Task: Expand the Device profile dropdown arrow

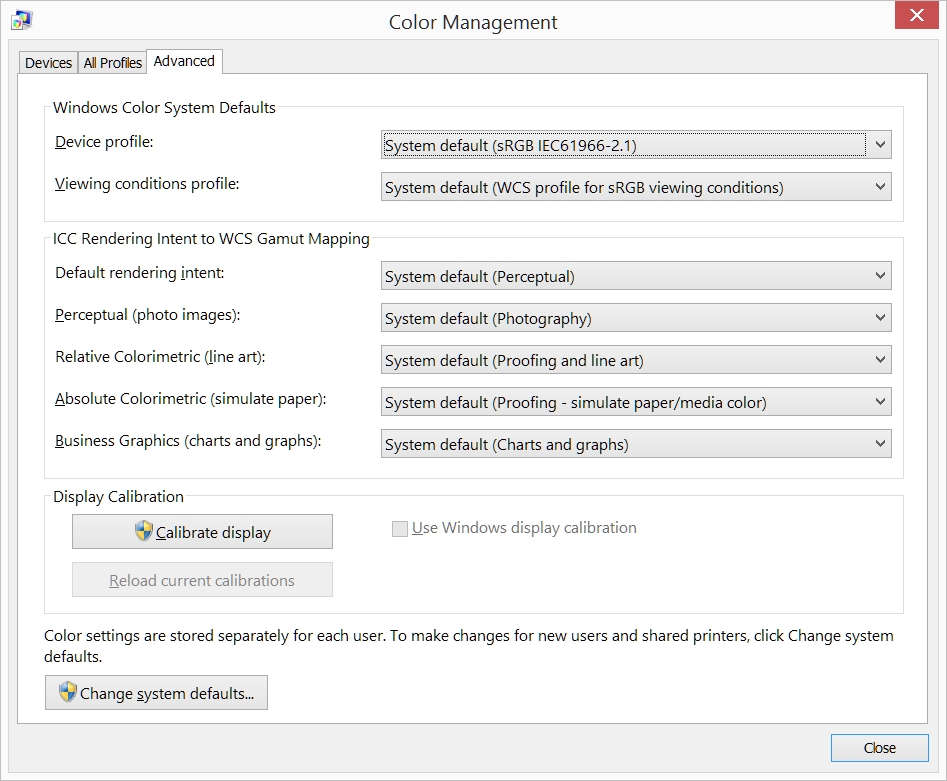Action: click(x=880, y=145)
